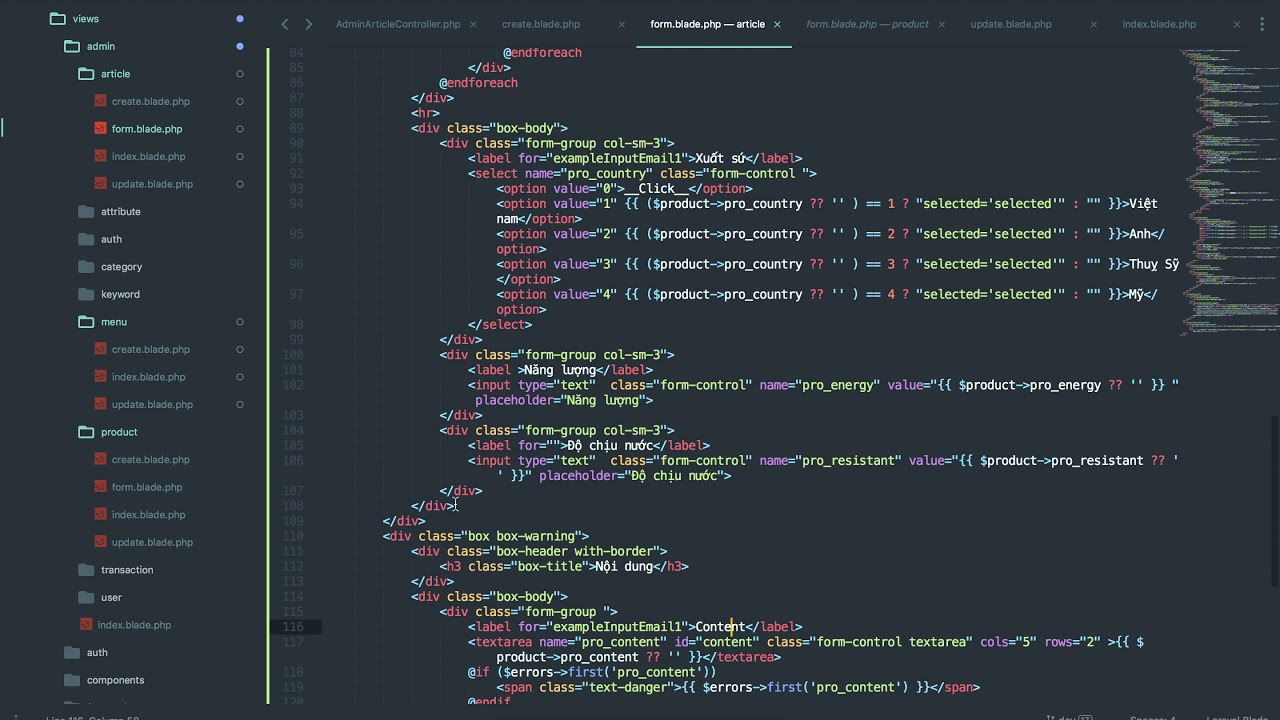Place cursor on 'Content' label text
Image resolution: width=1280 pixels, height=720 pixels.
(721, 627)
